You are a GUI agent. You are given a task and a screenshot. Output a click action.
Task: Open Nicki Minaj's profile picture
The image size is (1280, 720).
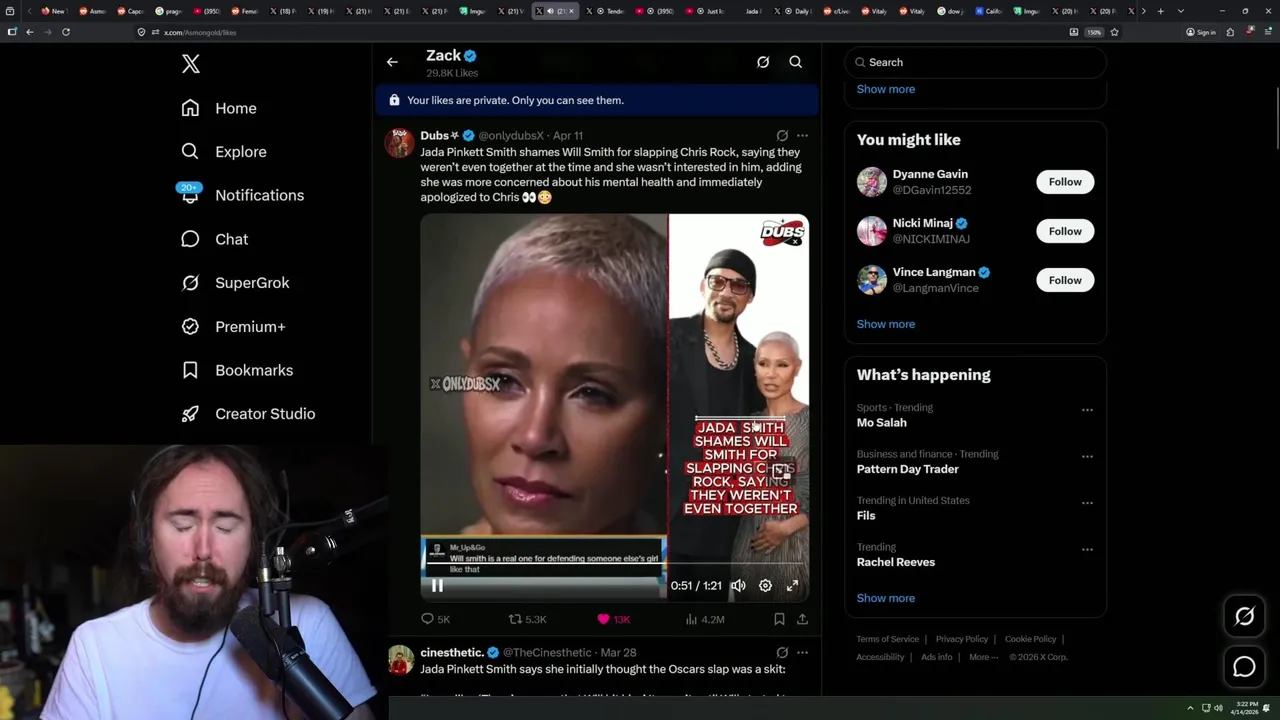pyautogui.click(x=872, y=231)
